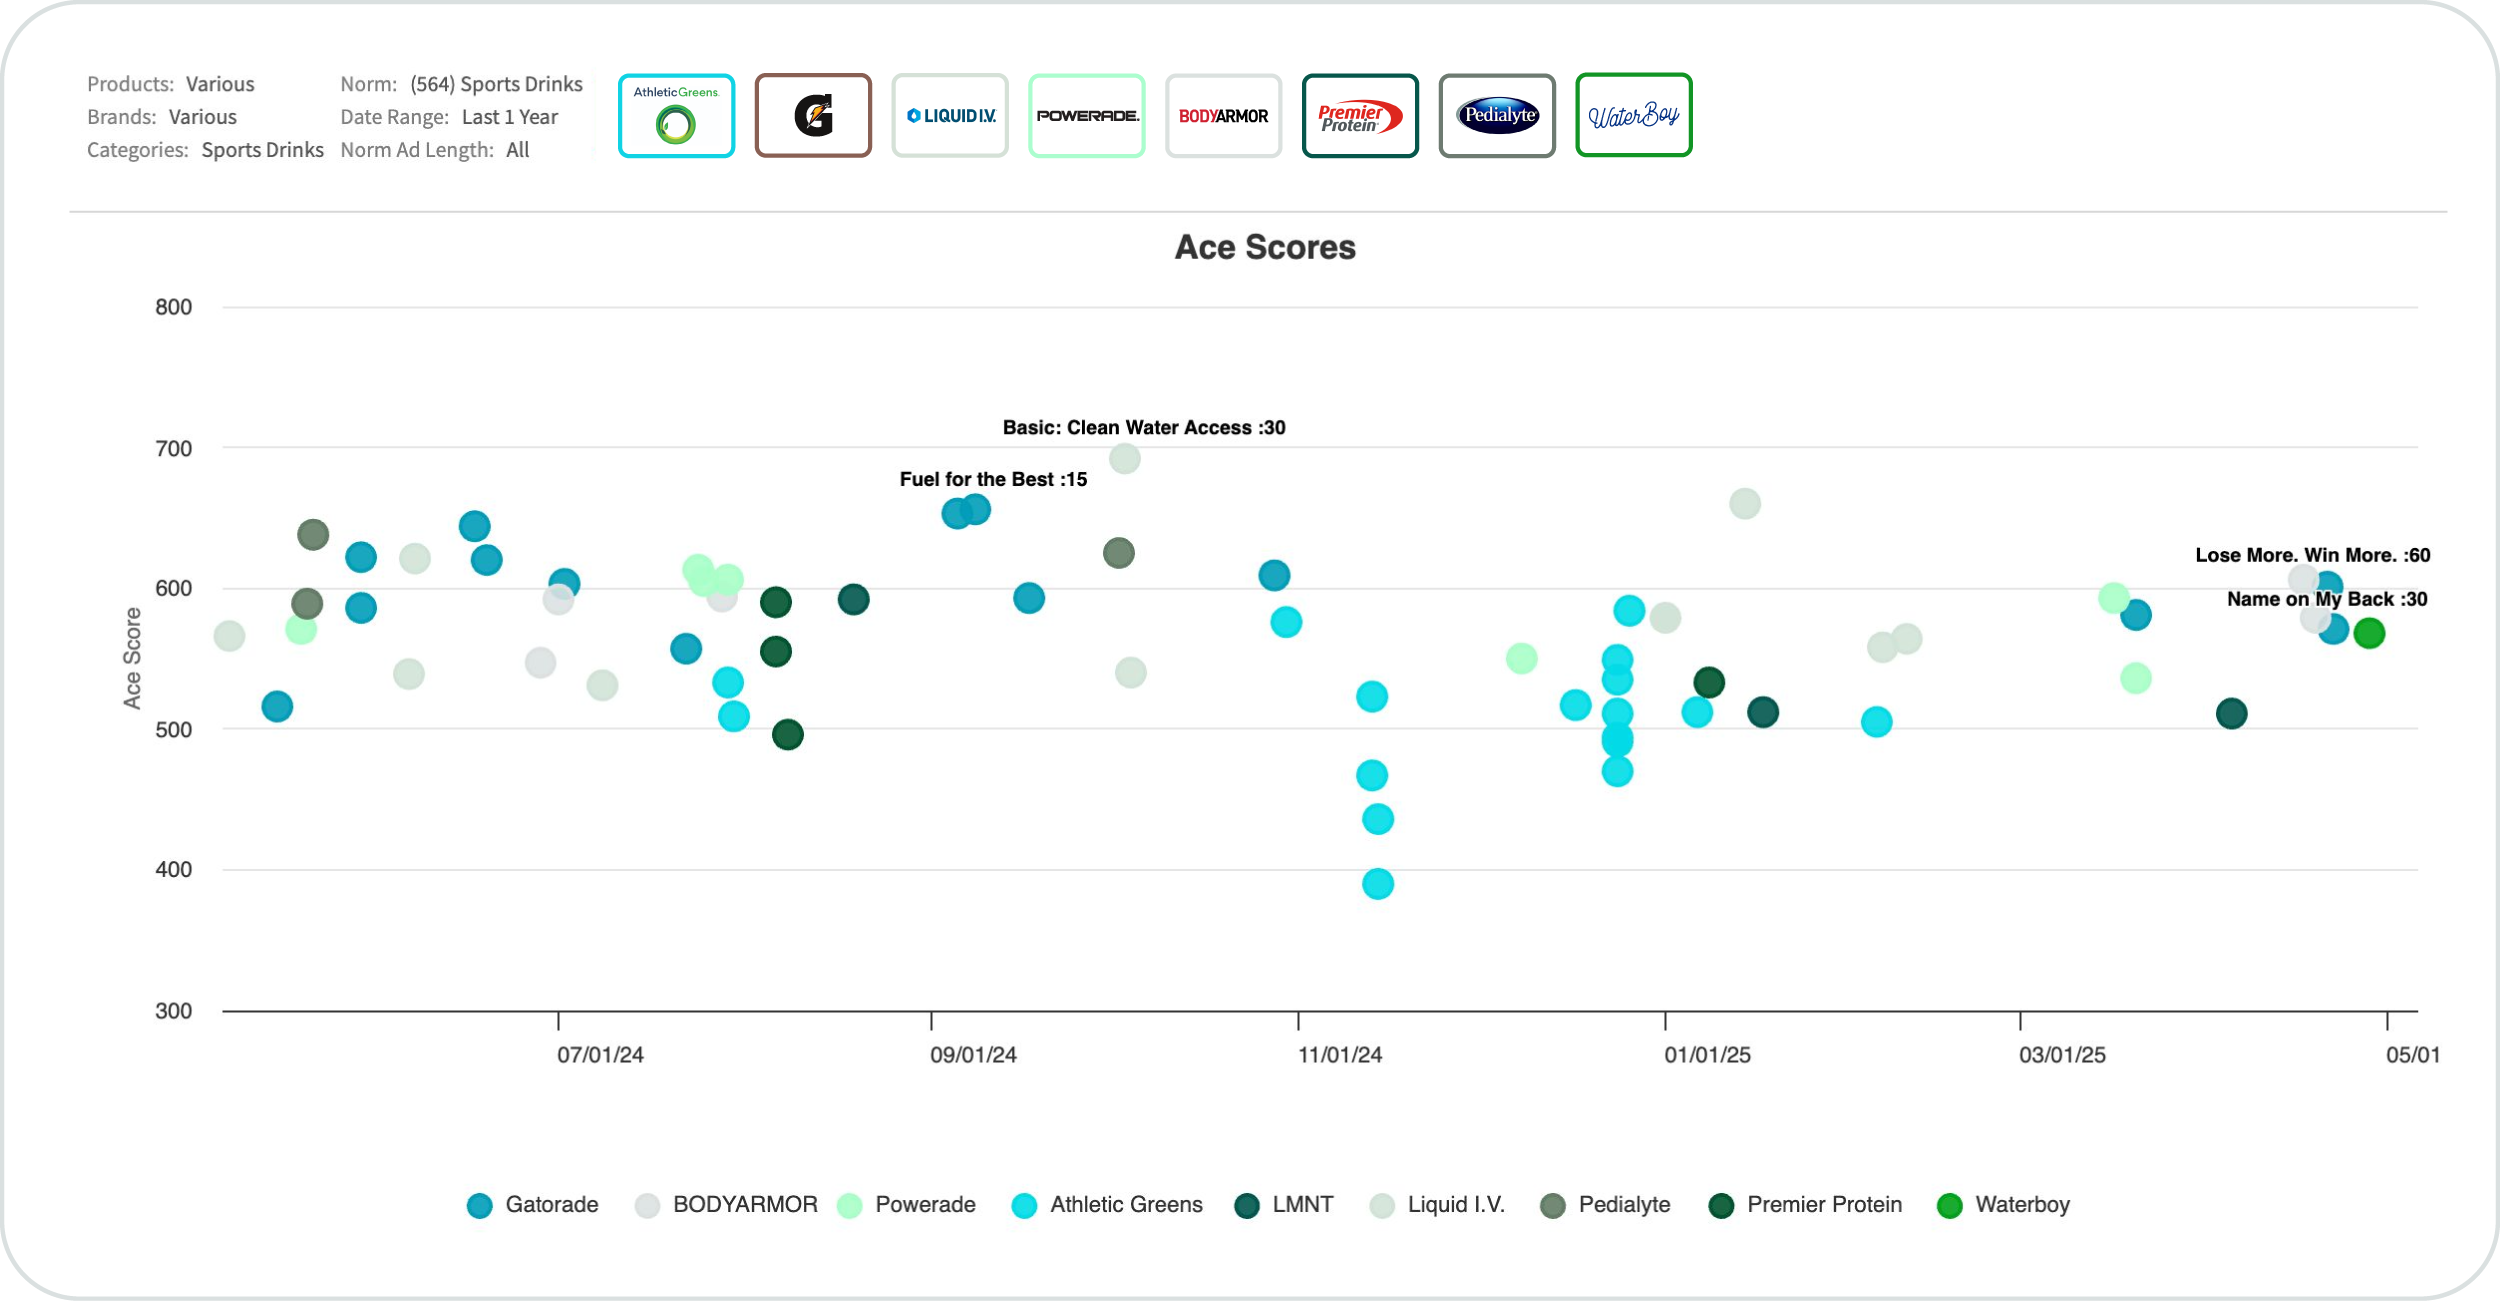Click the Basic: Clean Water Access :30 label
This screenshot has height=1301, width=2500.
coord(1144,427)
